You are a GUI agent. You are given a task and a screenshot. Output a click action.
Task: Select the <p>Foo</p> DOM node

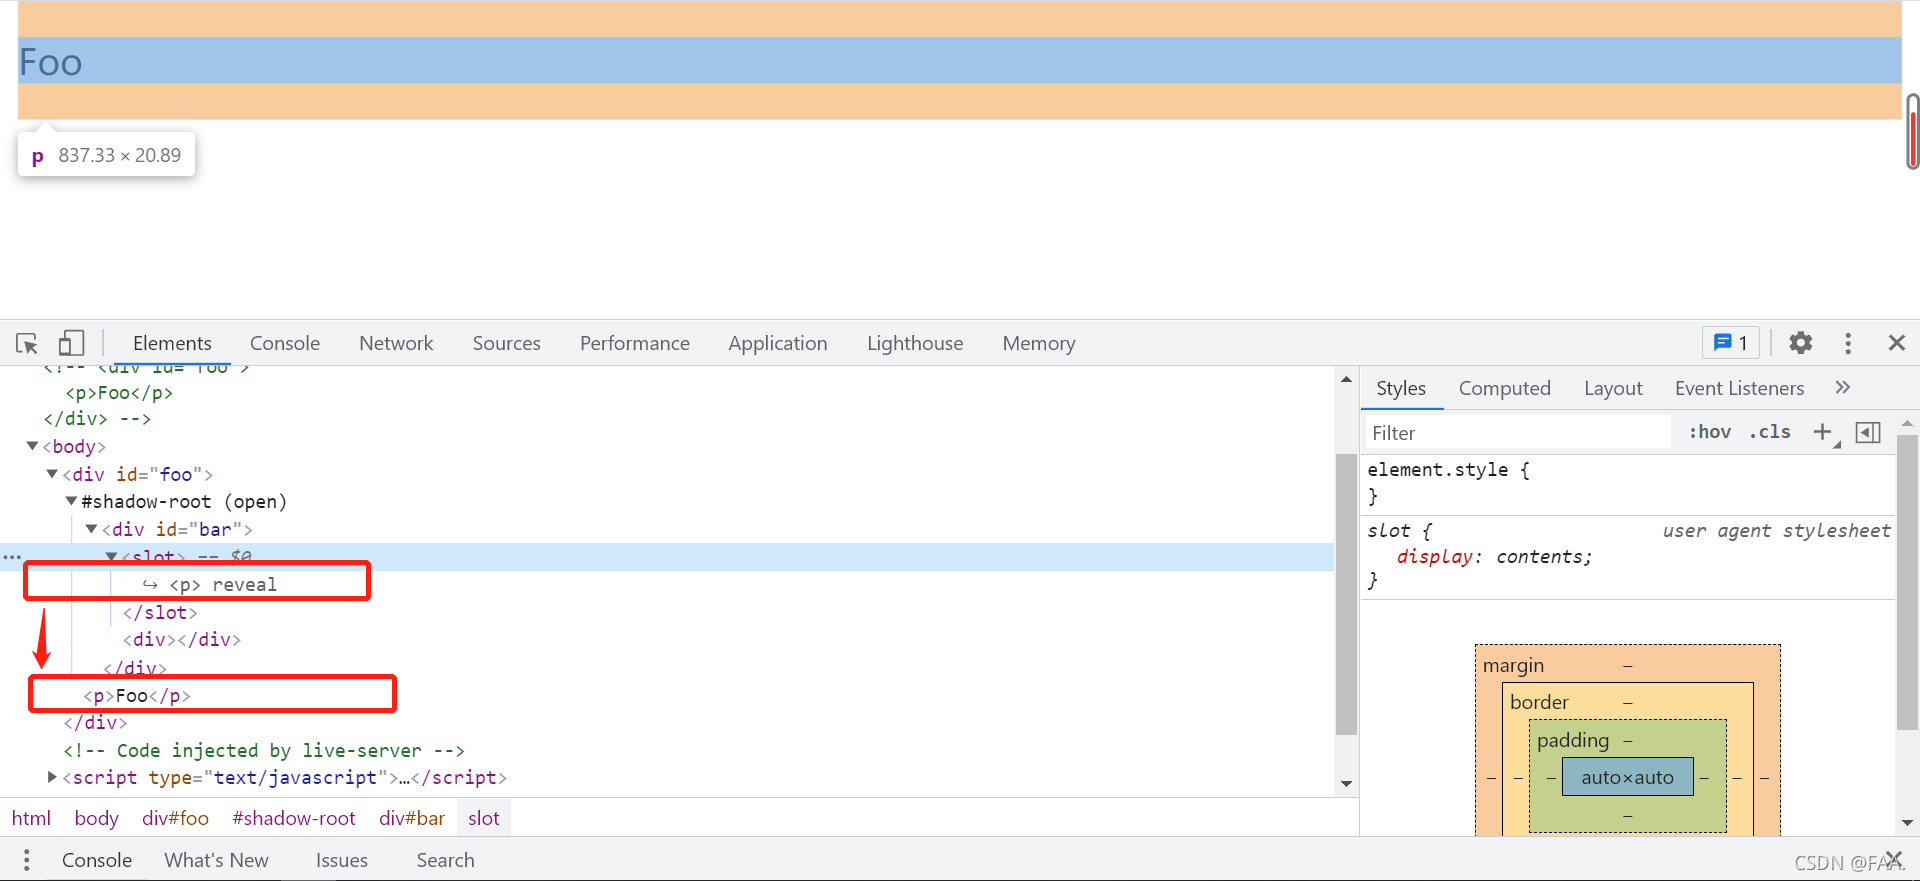(136, 695)
